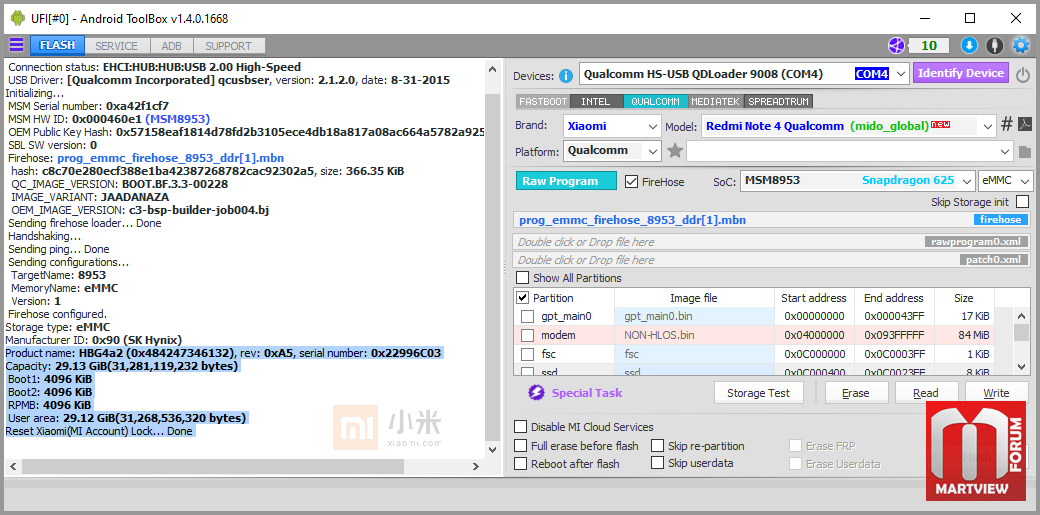Select the MEDIATEK platform tab
The height and width of the screenshot is (515, 1040).
716,102
